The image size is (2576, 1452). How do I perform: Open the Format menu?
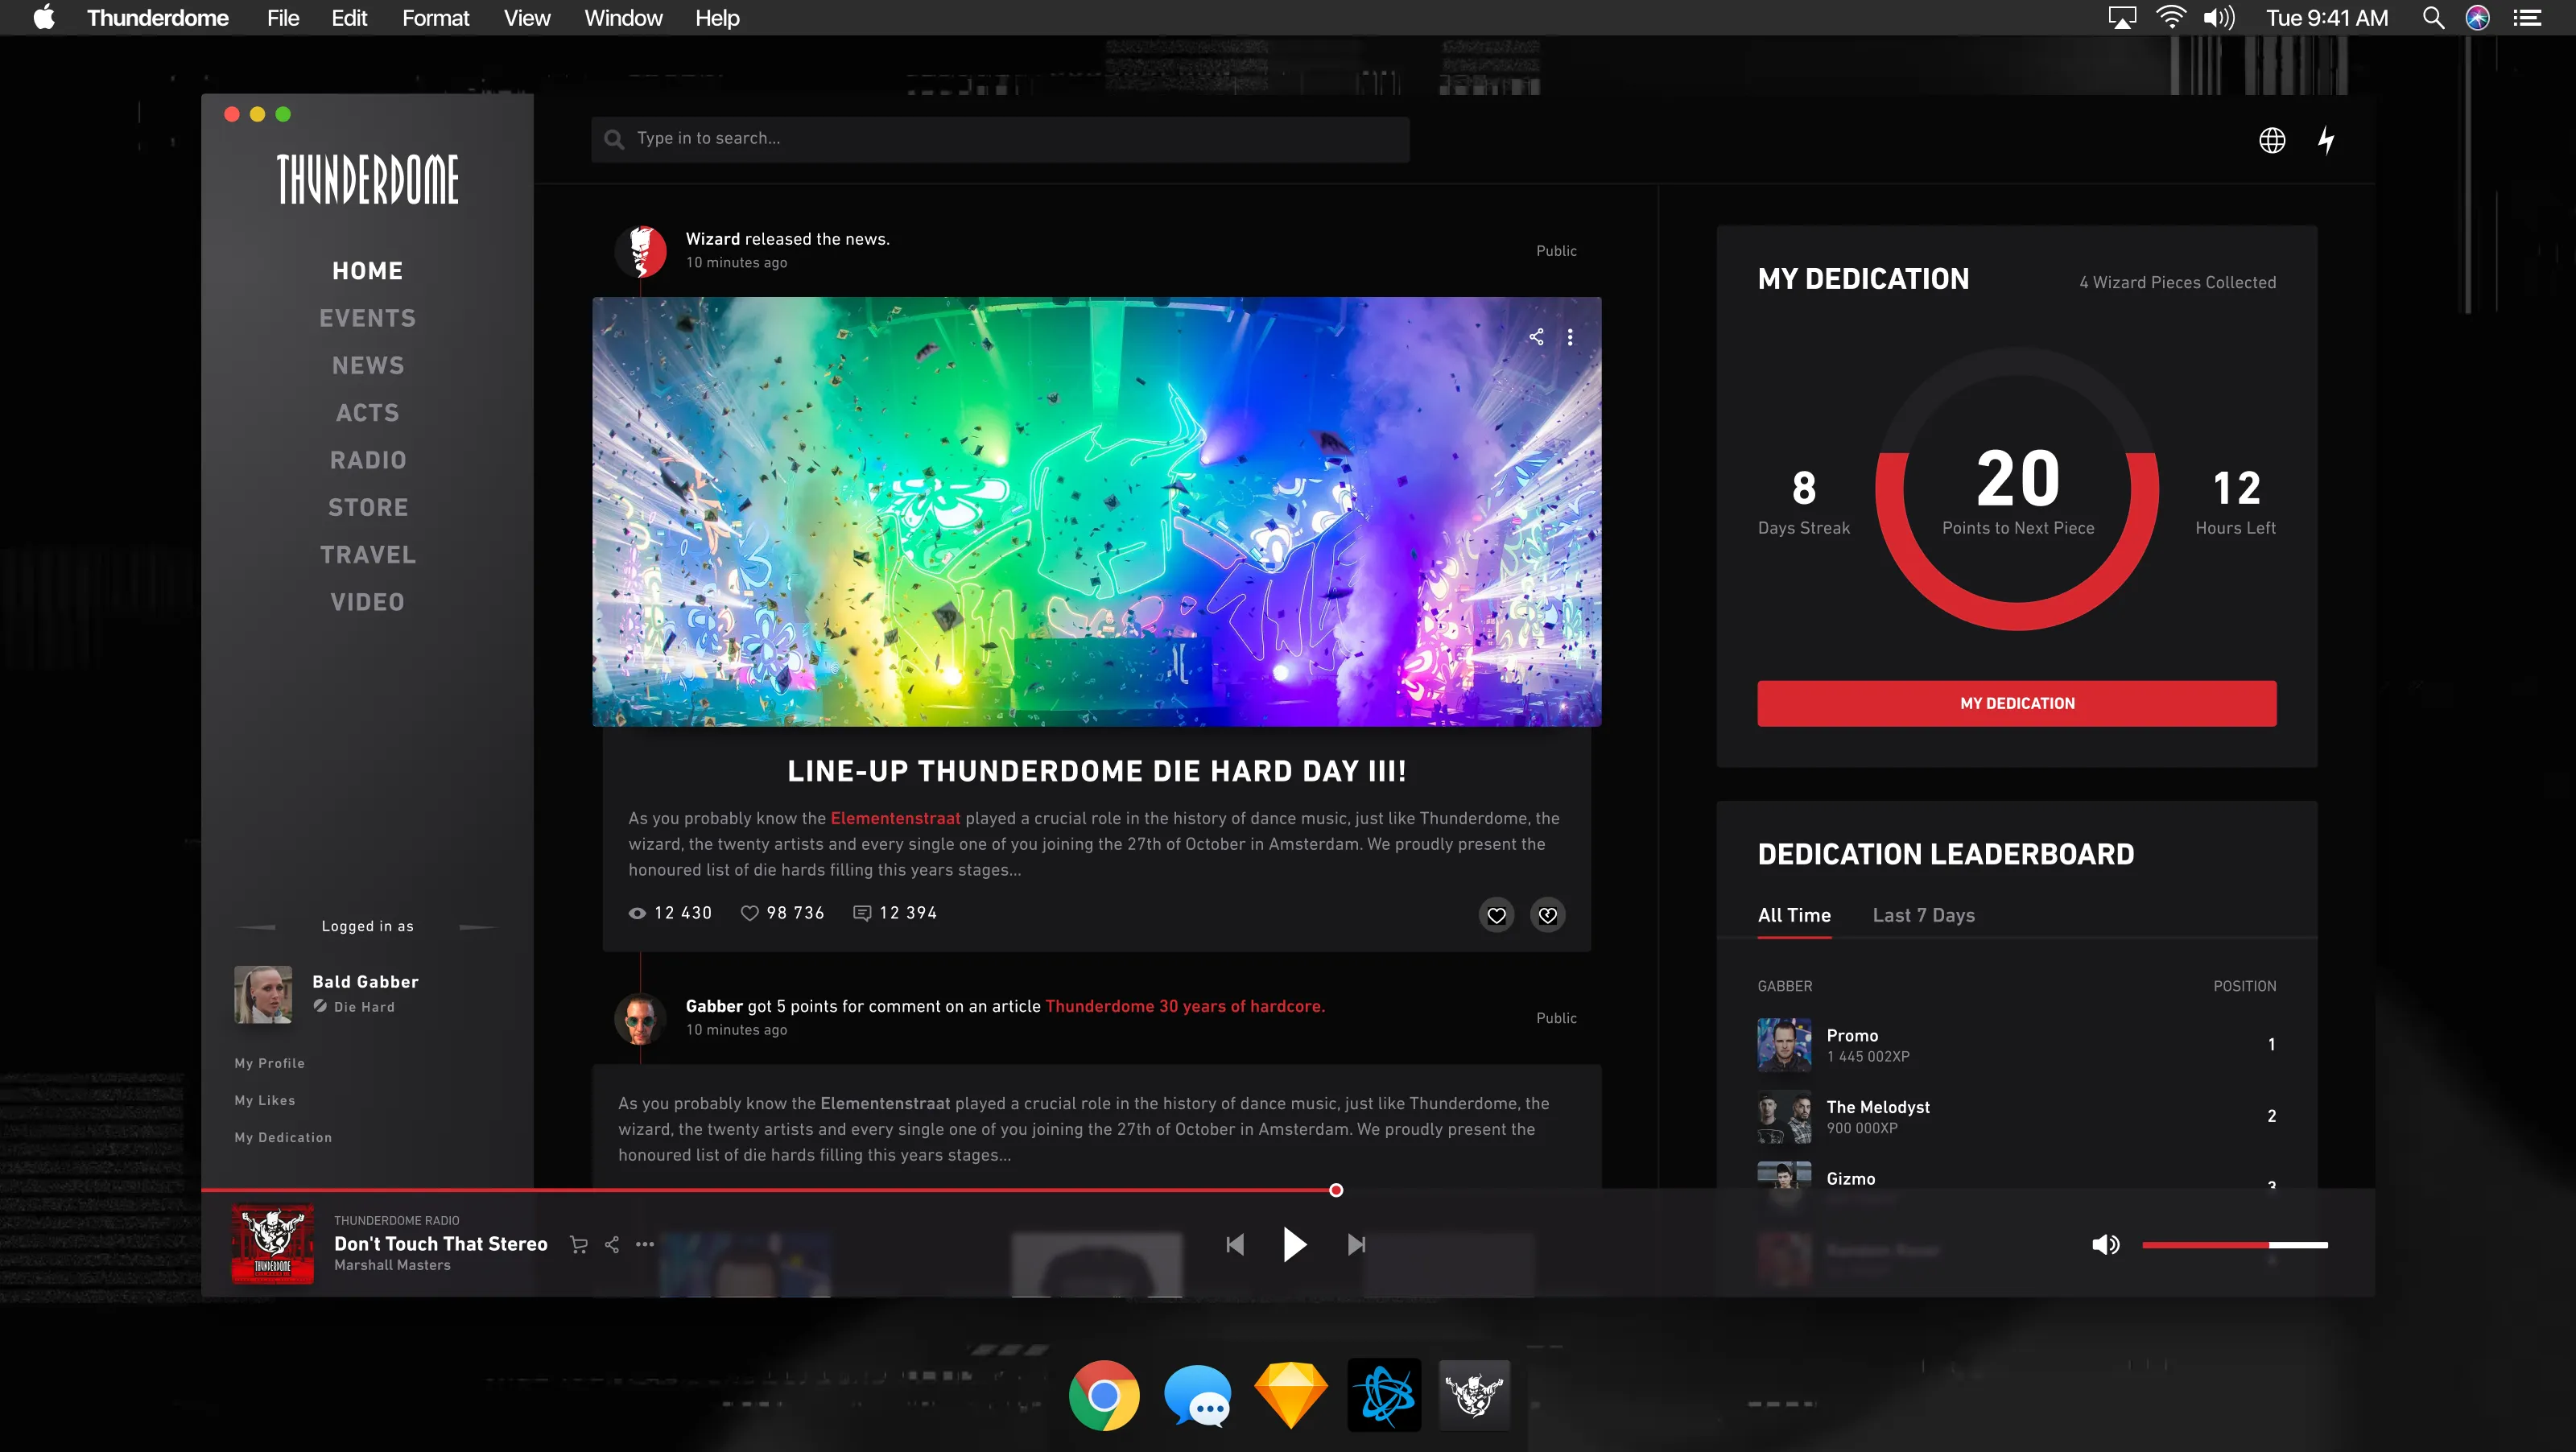pyautogui.click(x=435, y=18)
